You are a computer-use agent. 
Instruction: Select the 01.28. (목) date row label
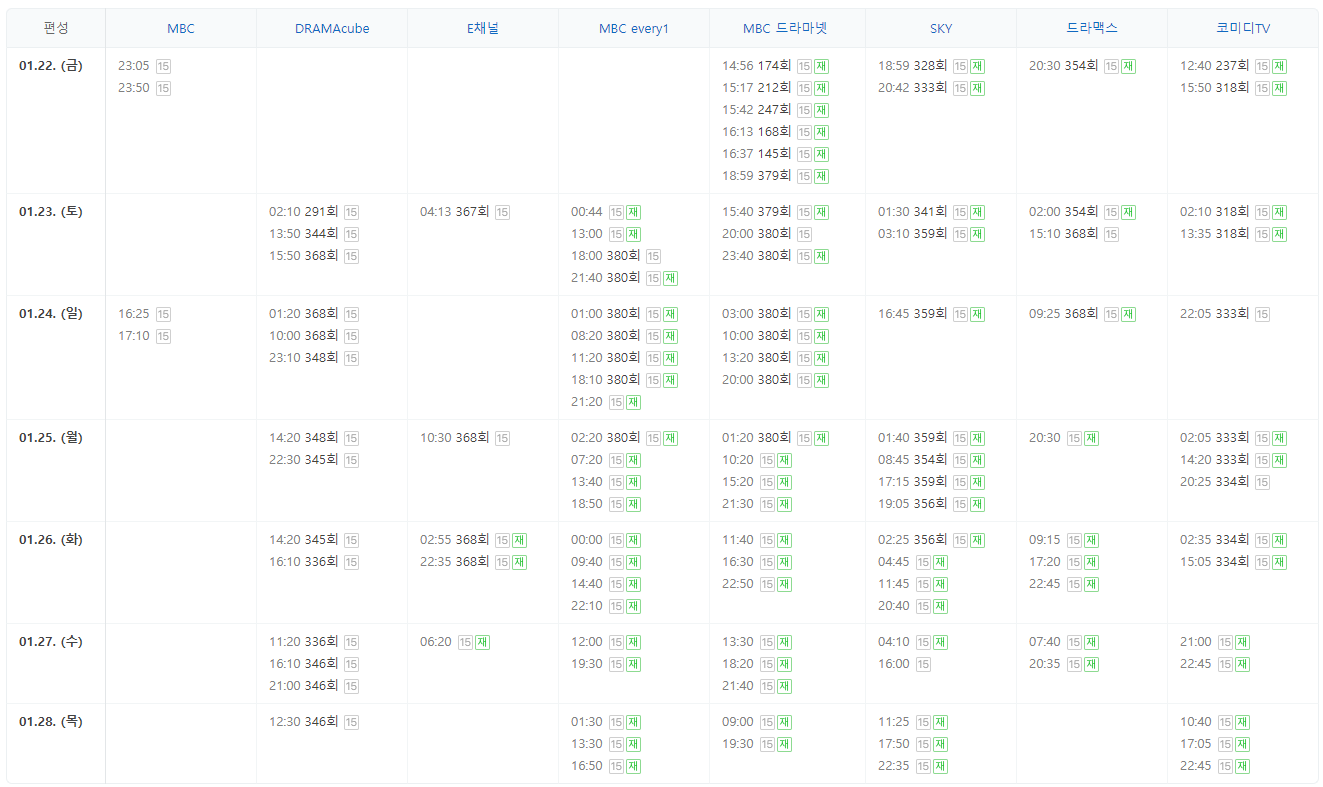pos(51,722)
